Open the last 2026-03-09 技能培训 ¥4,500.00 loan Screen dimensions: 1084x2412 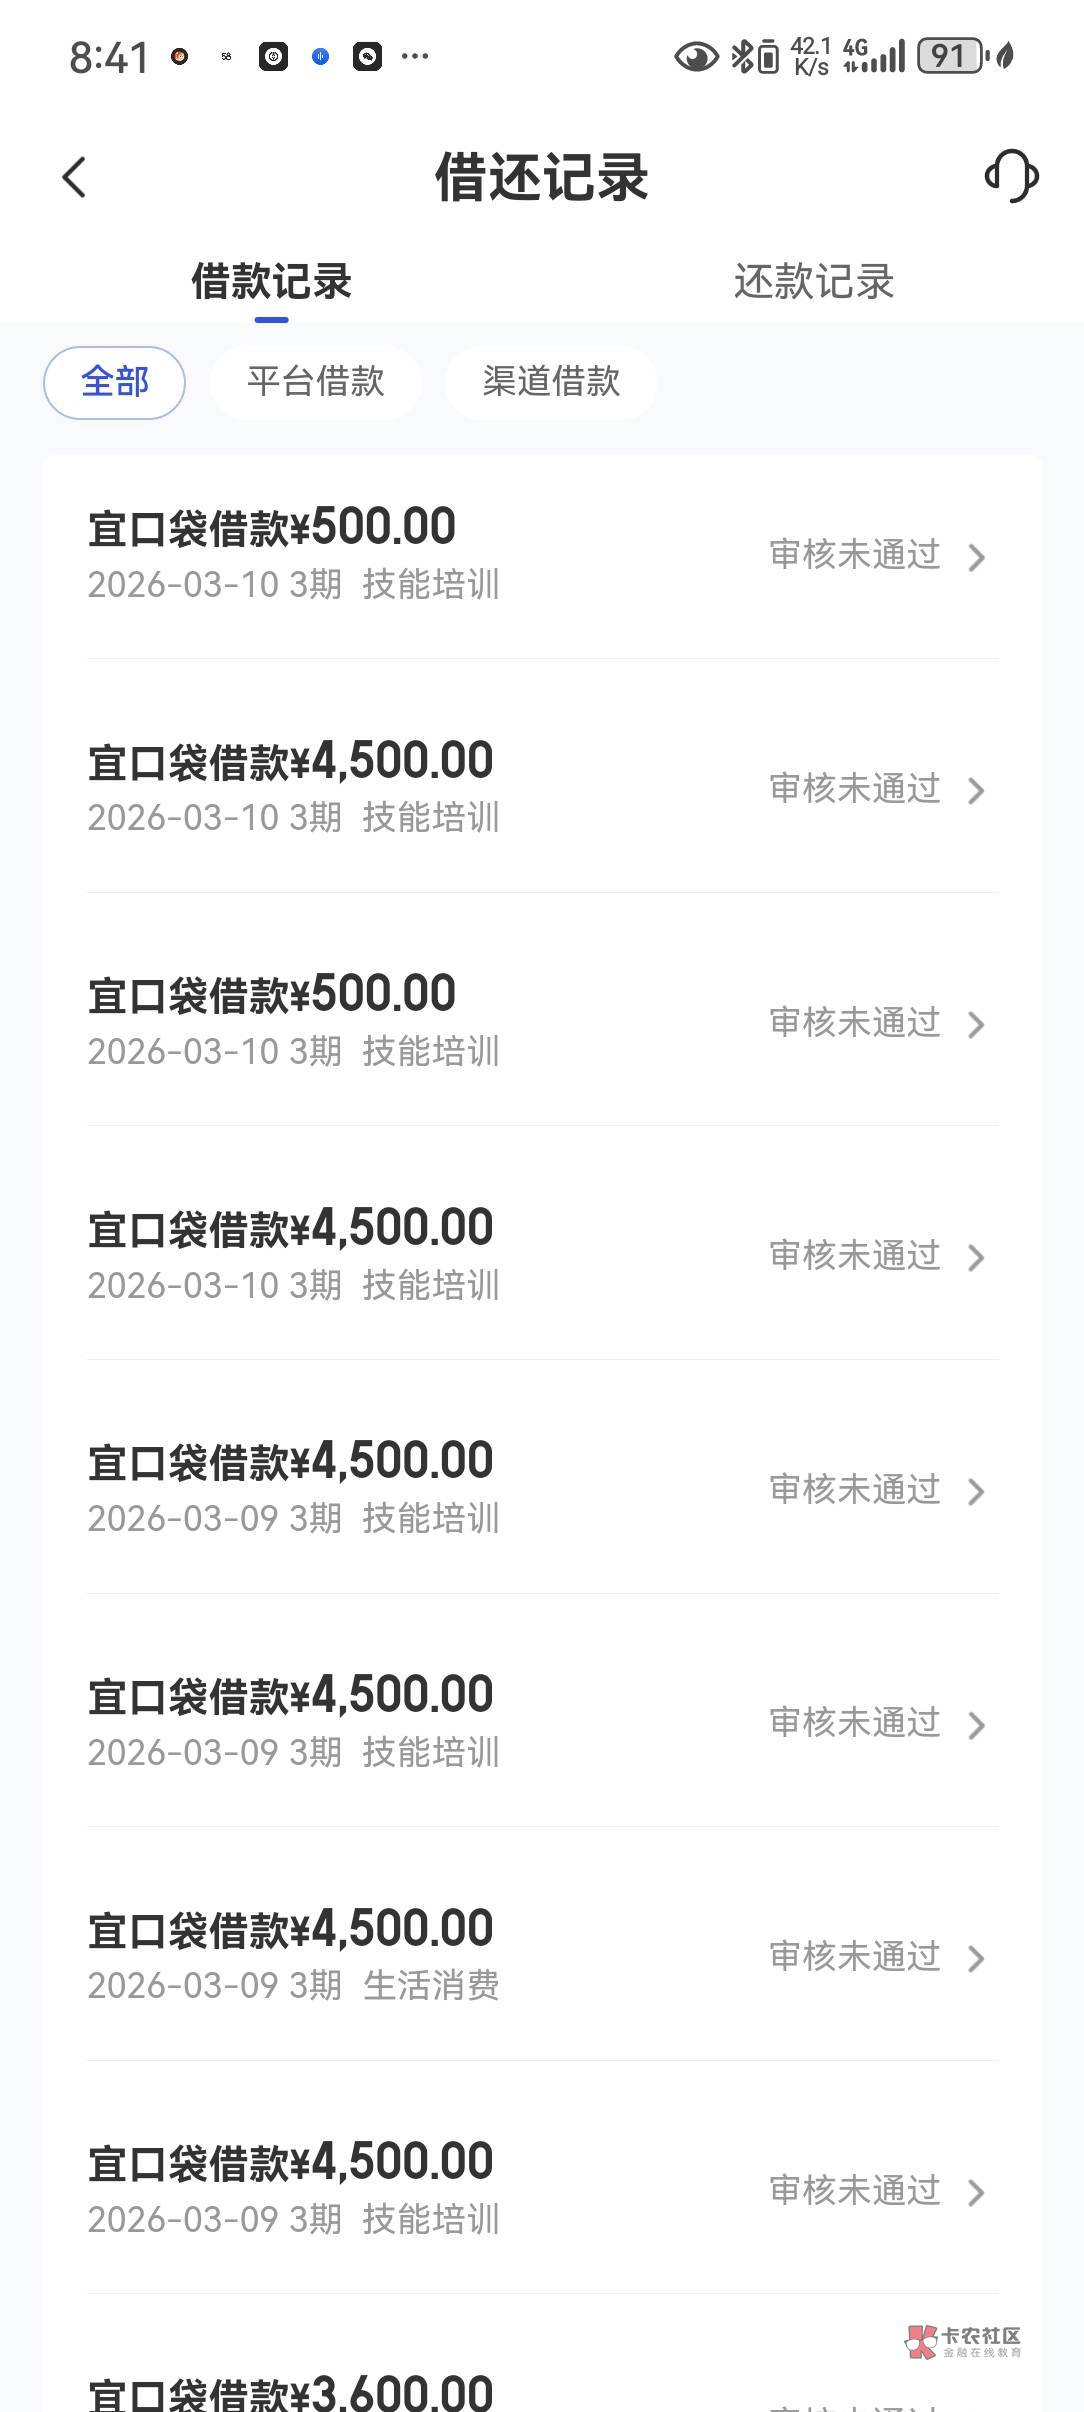542,2190
